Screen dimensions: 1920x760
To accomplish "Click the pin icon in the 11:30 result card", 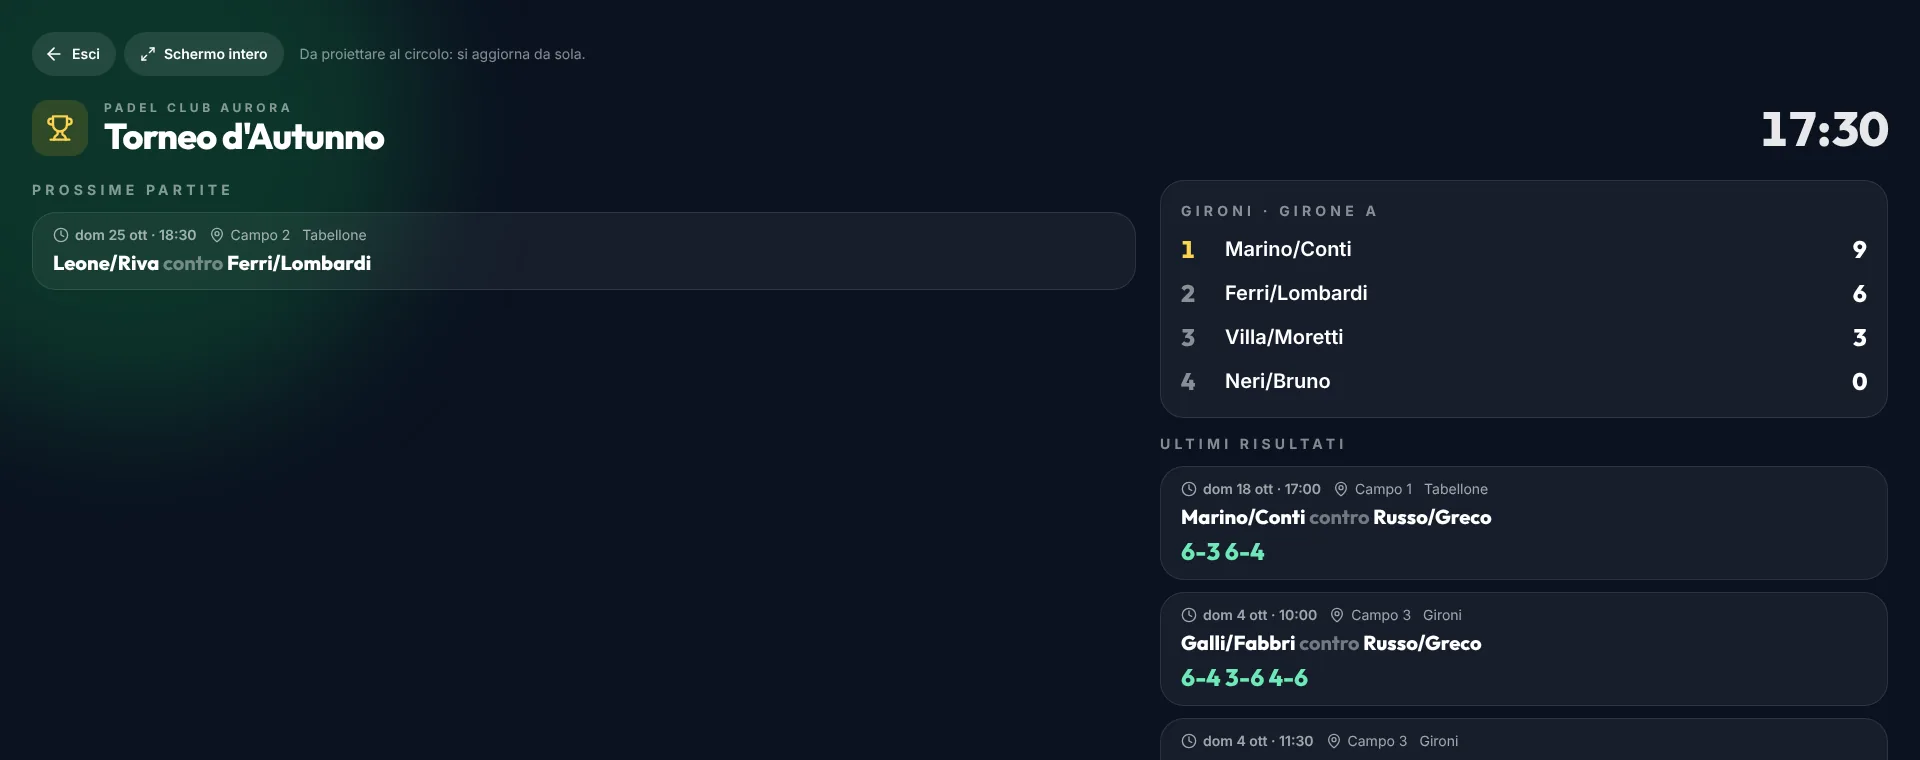I will 1333,741.
